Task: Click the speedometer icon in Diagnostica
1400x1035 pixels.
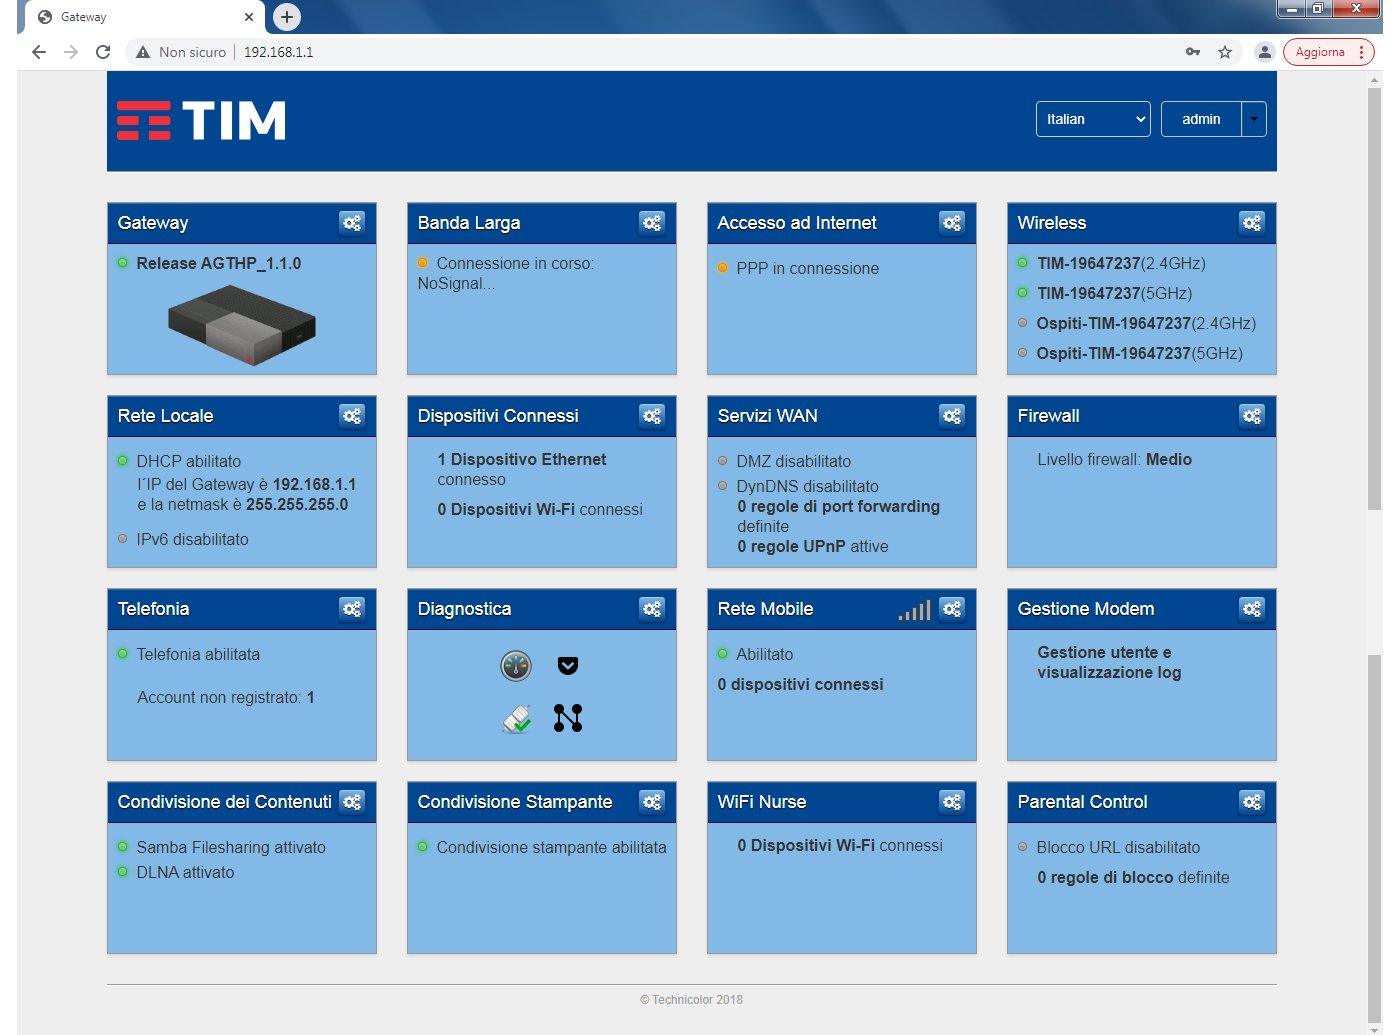Action: [x=516, y=666]
